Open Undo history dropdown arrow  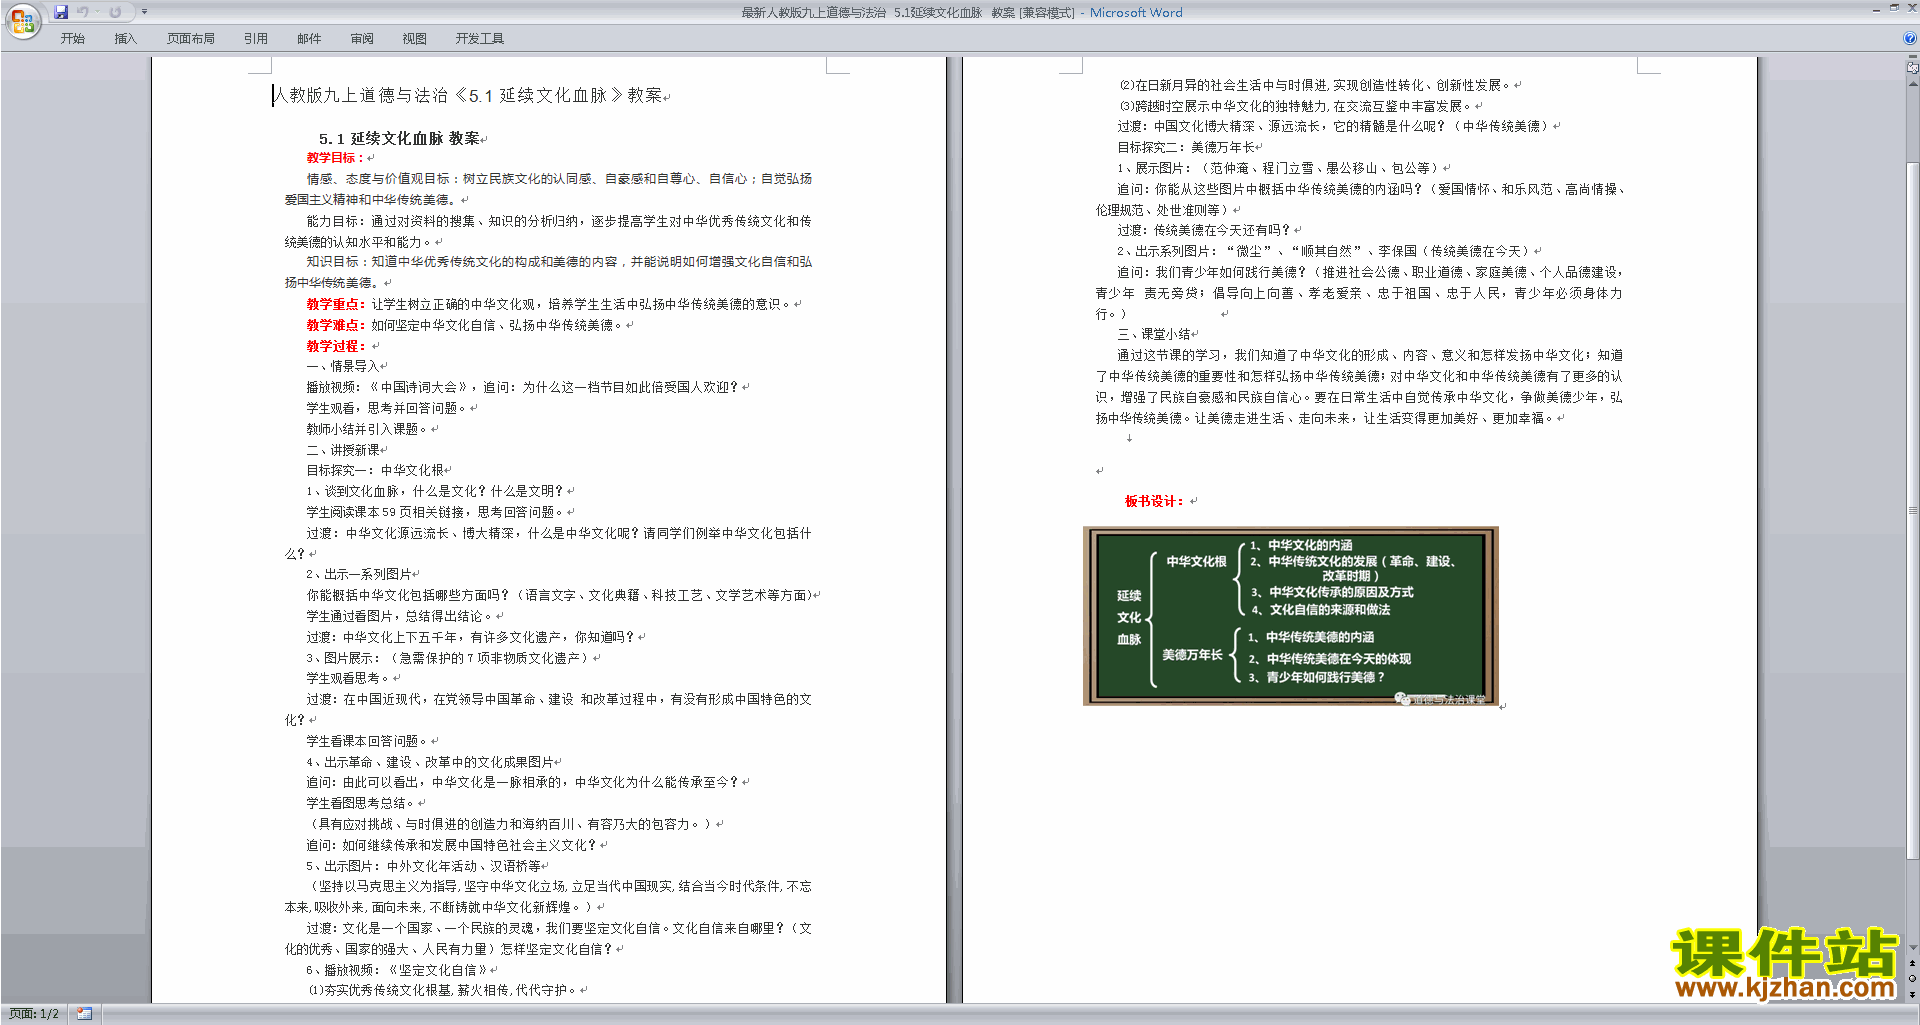pyautogui.click(x=97, y=12)
